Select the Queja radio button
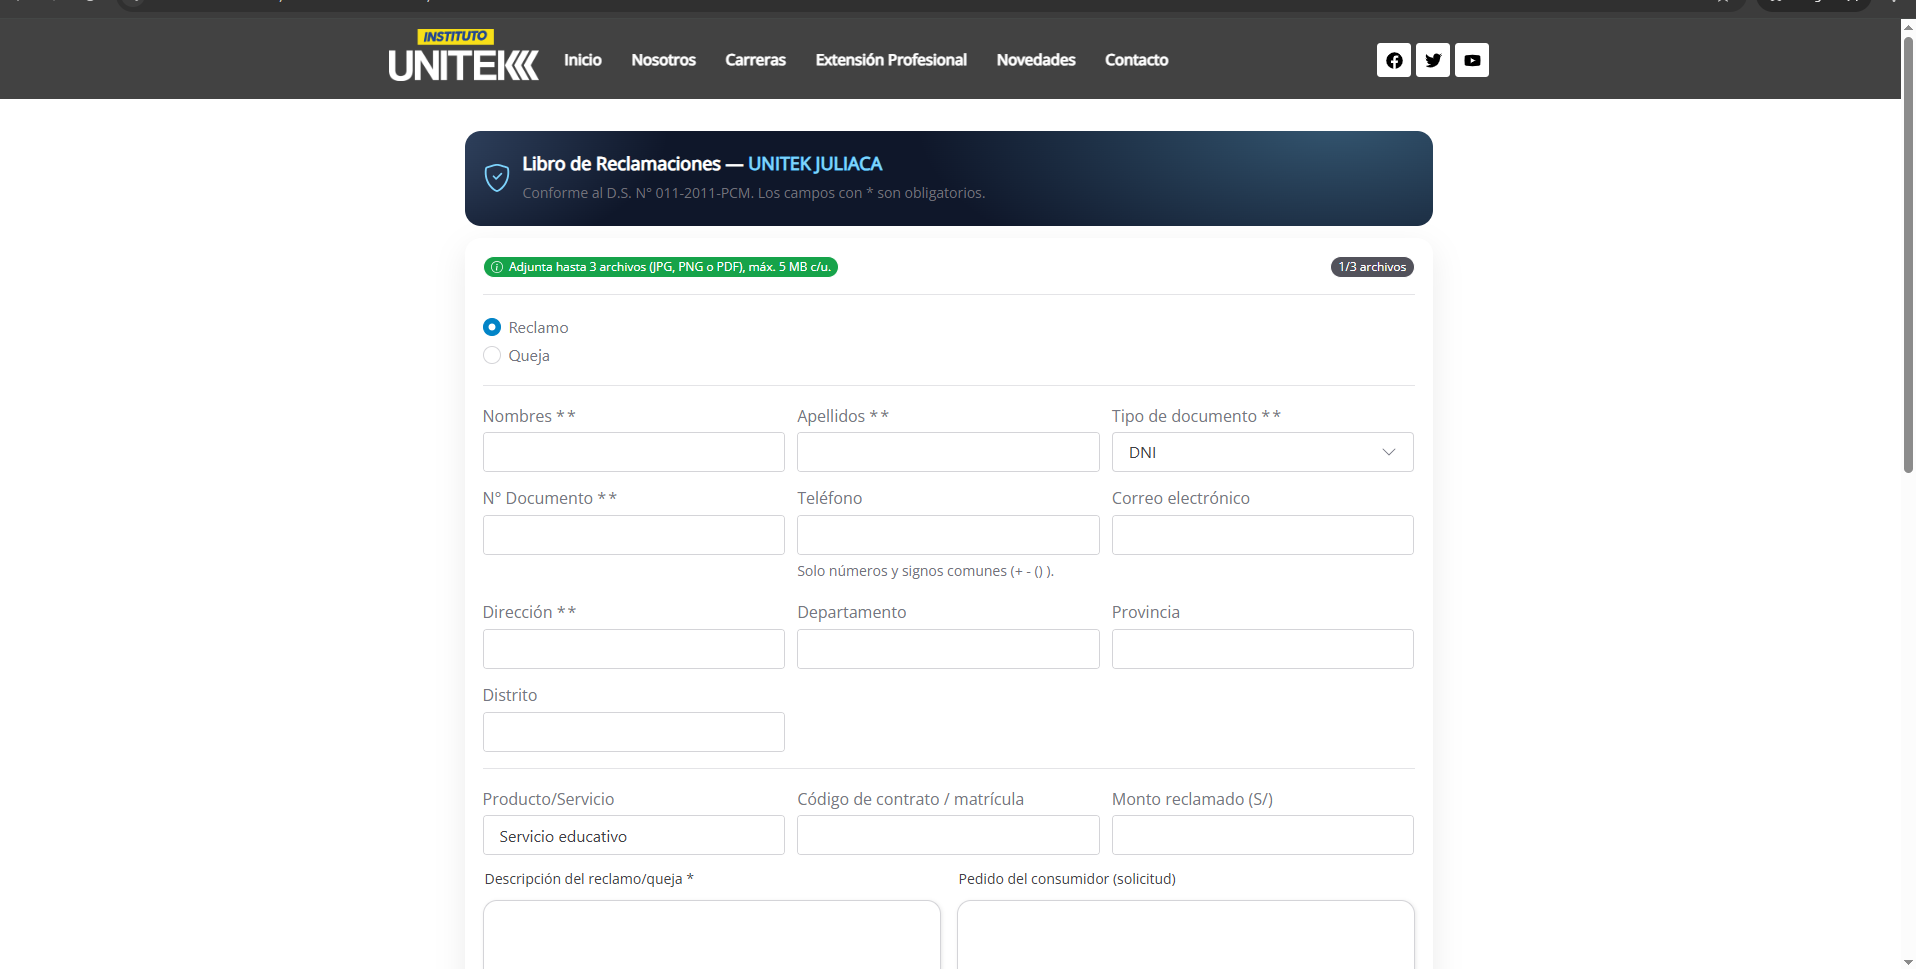 coord(492,355)
